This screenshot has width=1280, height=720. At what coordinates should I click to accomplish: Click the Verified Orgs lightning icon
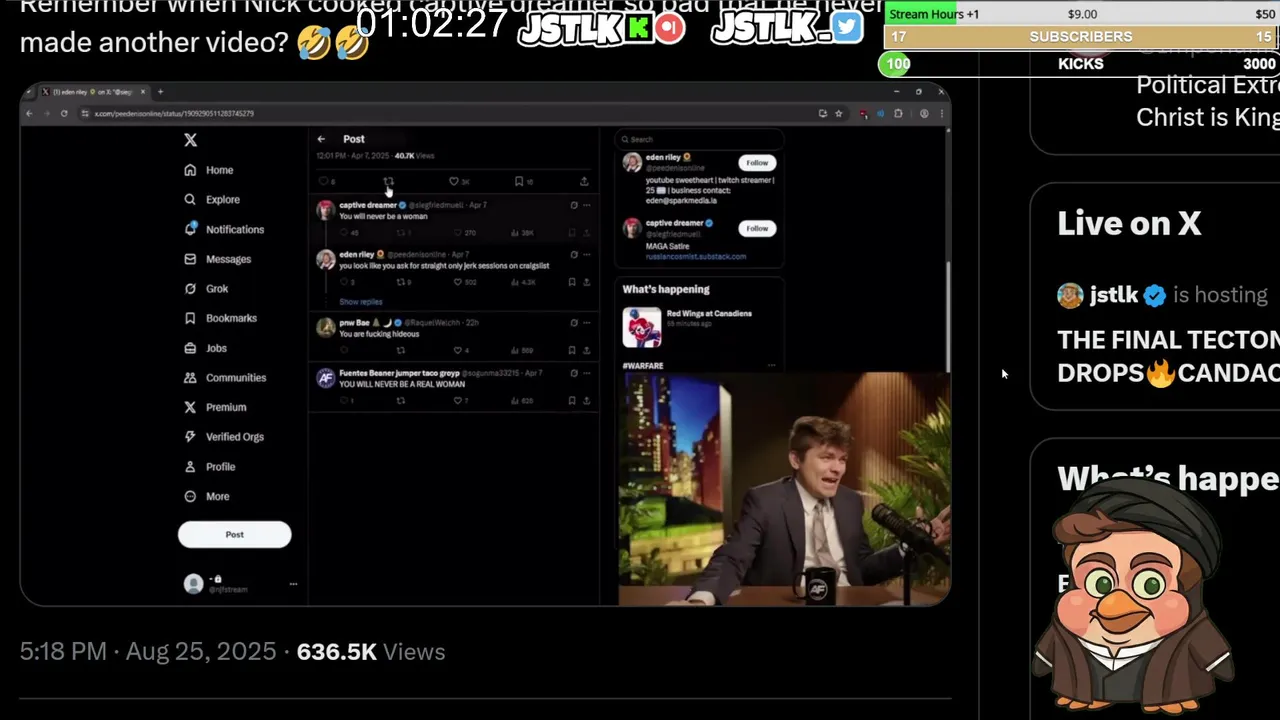tap(190, 437)
